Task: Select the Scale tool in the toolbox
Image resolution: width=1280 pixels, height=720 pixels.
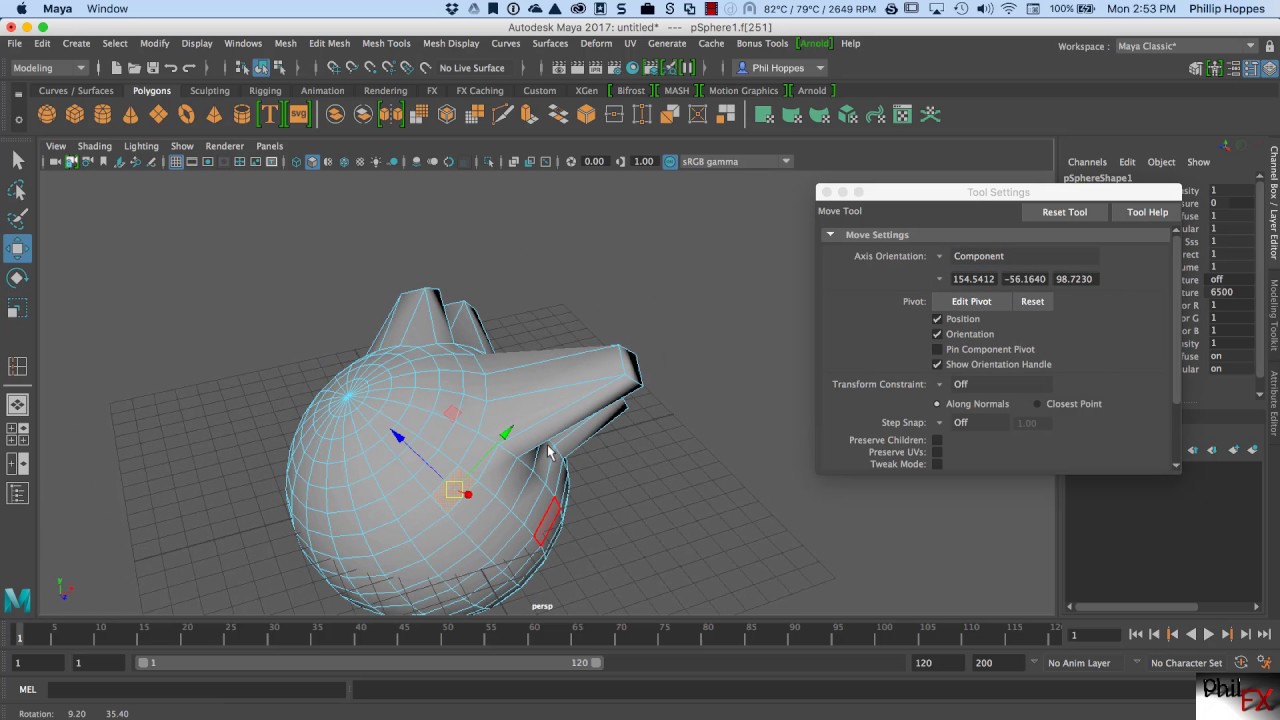Action: pyautogui.click(x=17, y=309)
